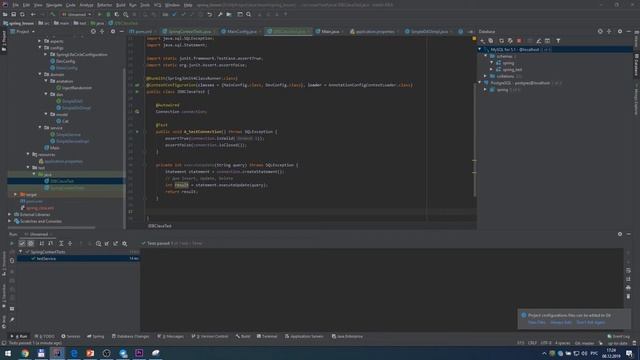The image size is (640, 360).
Task: Click the Undo arrow in the toolbar
Action: pos(209,14)
